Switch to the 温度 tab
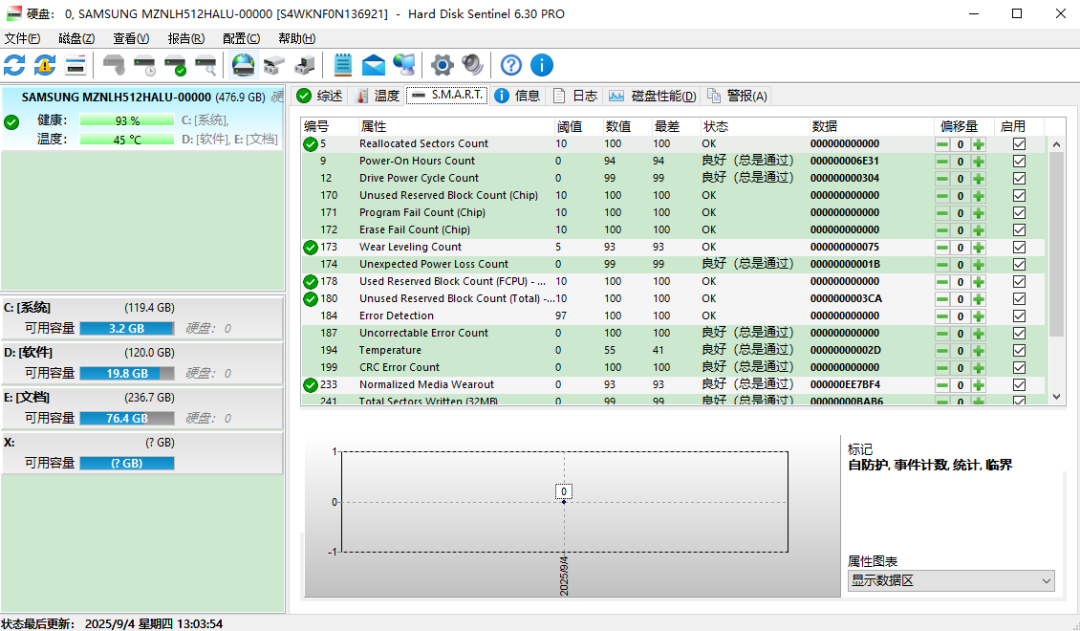The height and width of the screenshot is (631, 1080). point(377,96)
